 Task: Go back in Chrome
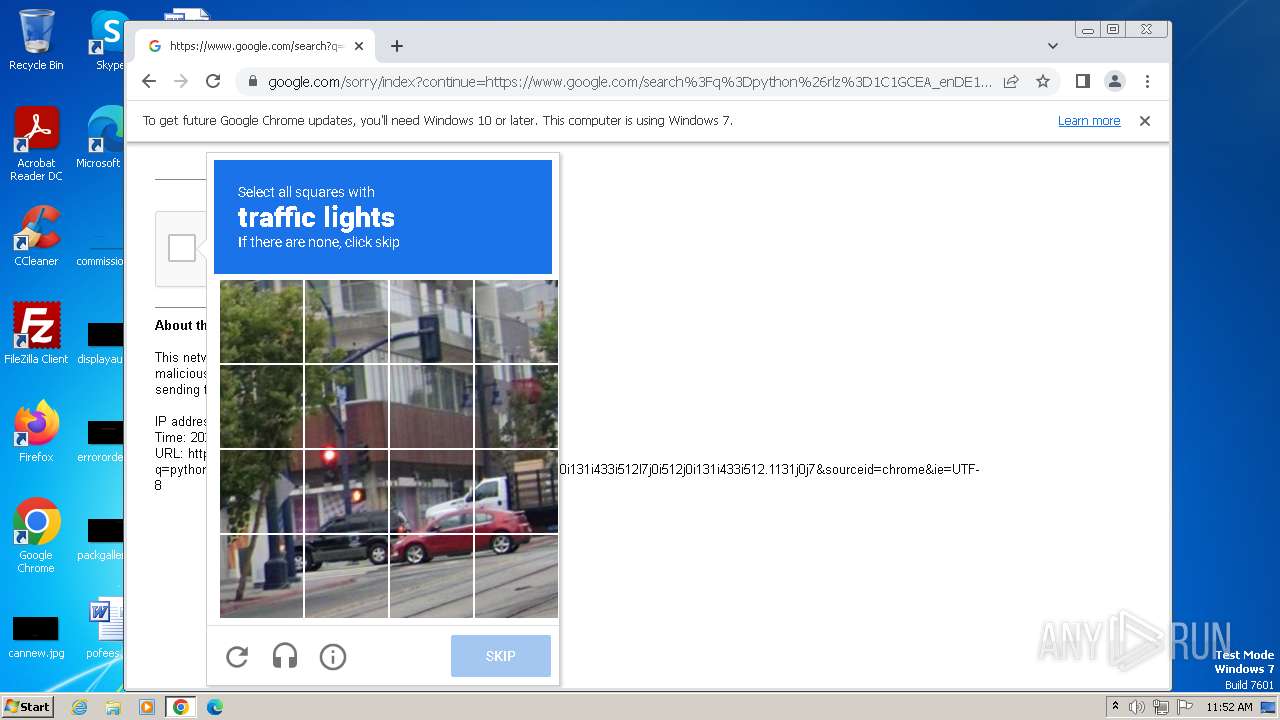pyautogui.click(x=149, y=81)
